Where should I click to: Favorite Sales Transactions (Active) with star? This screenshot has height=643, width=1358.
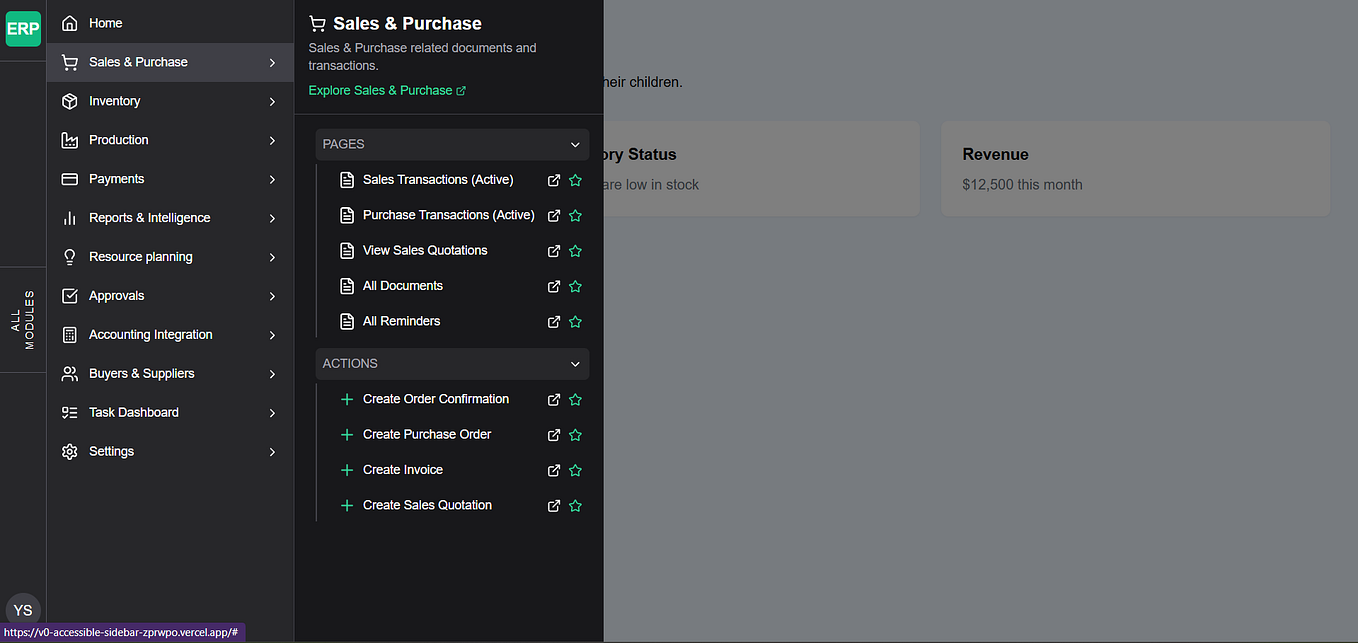click(x=575, y=181)
